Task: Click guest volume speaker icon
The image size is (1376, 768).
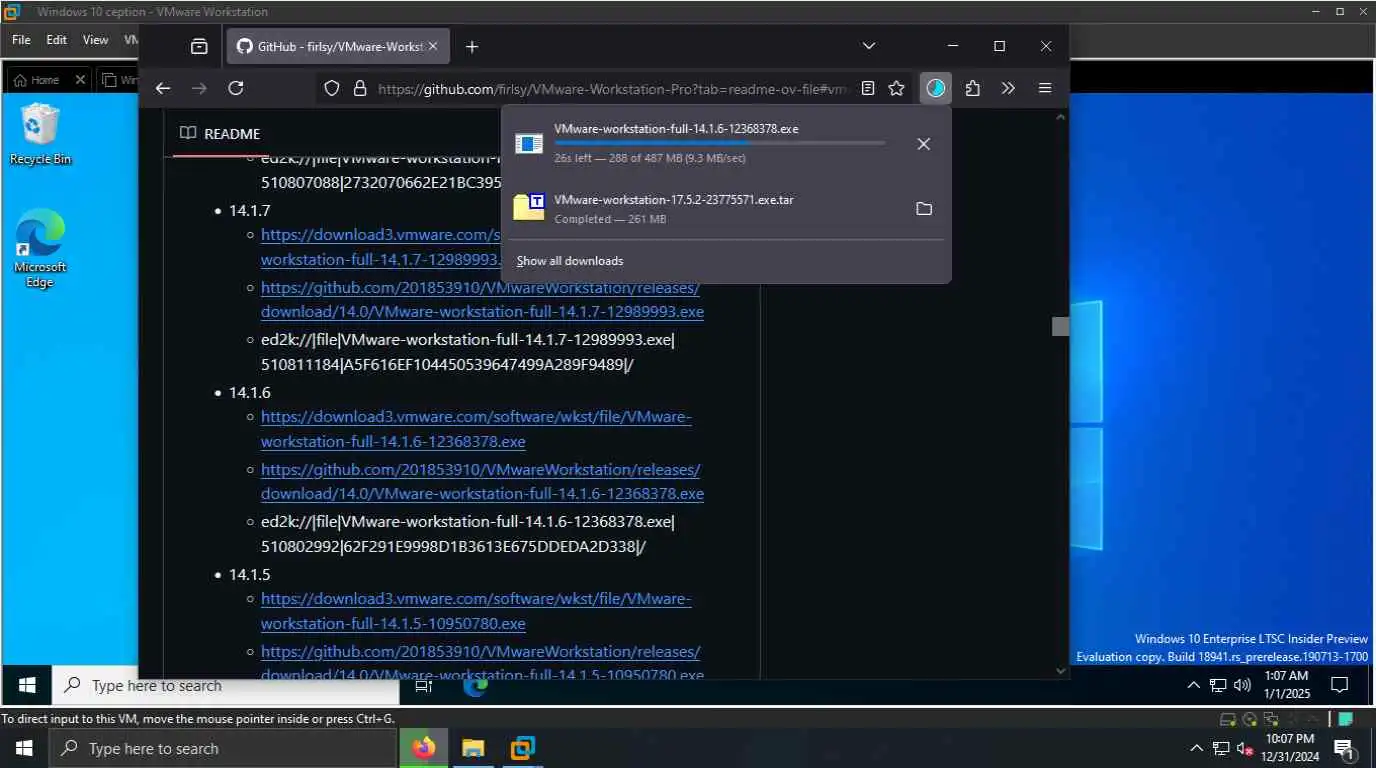Action: 1243,685
